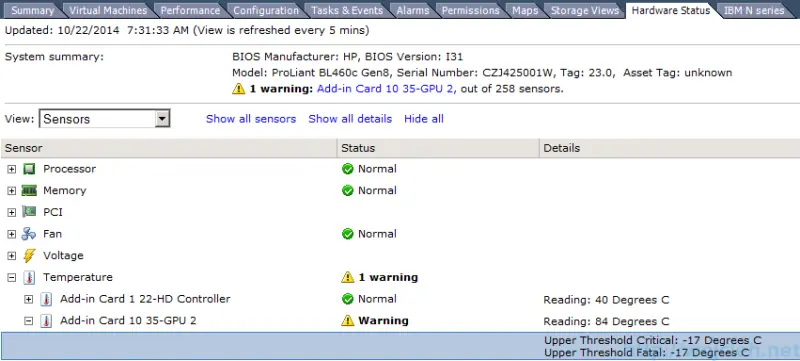Select the Temperature row label
This screenshot has width=800, height=361.
point(78,277)
